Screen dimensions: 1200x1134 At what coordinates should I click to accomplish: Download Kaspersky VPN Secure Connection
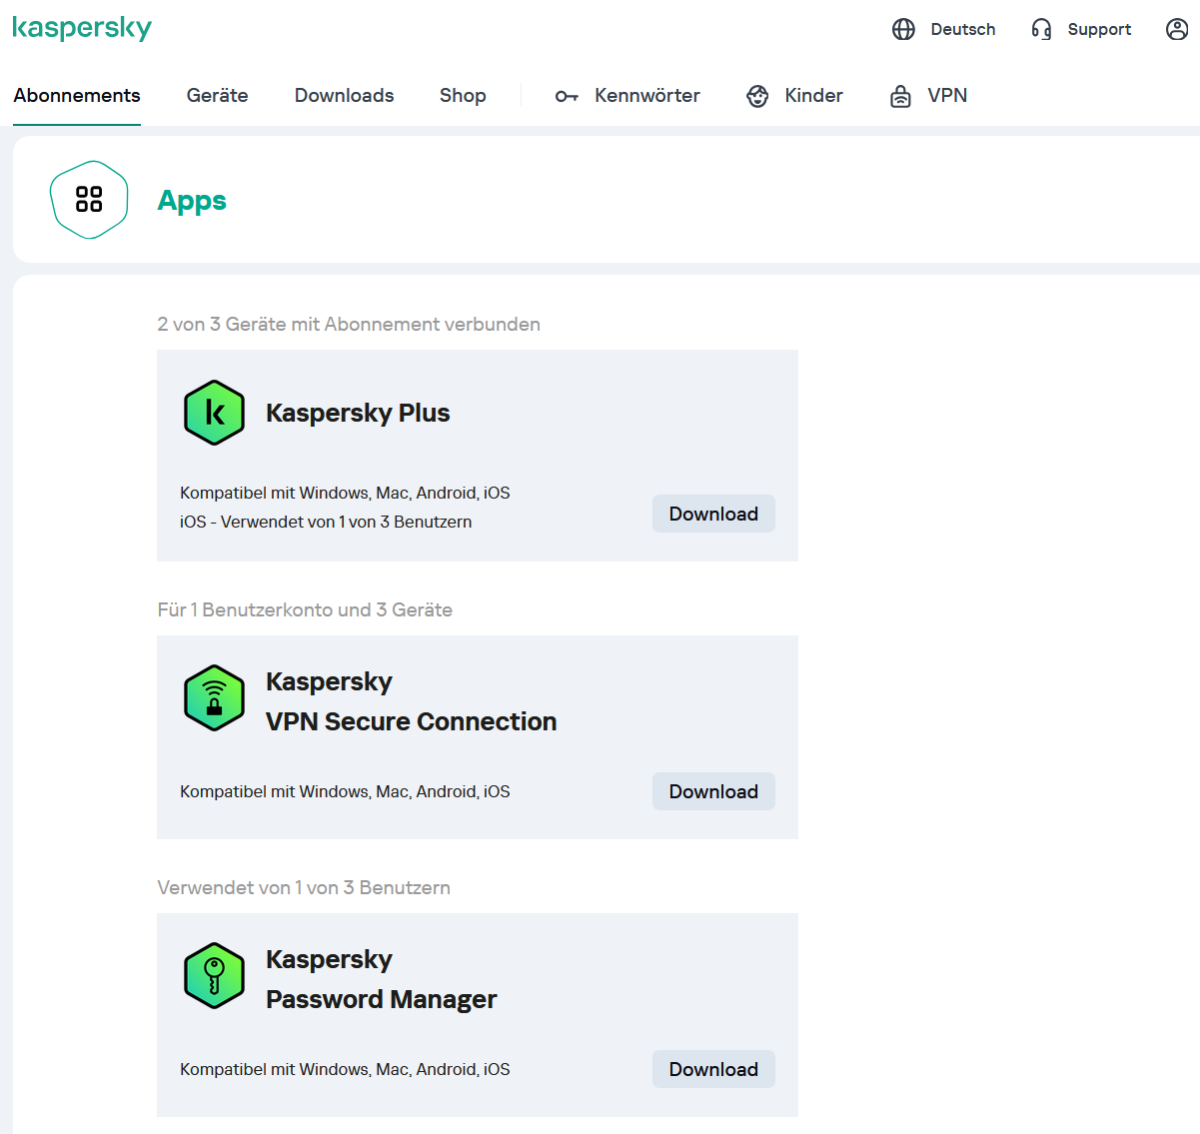click(714, 792)
